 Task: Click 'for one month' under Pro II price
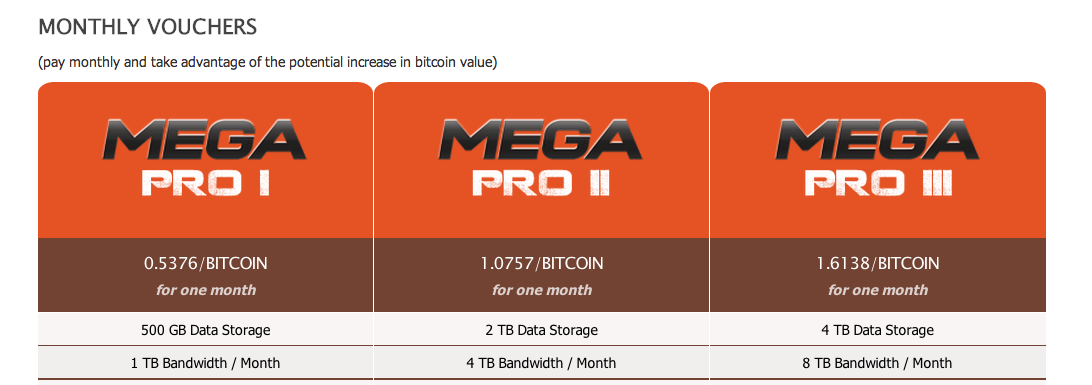click(x=542, y=290)
